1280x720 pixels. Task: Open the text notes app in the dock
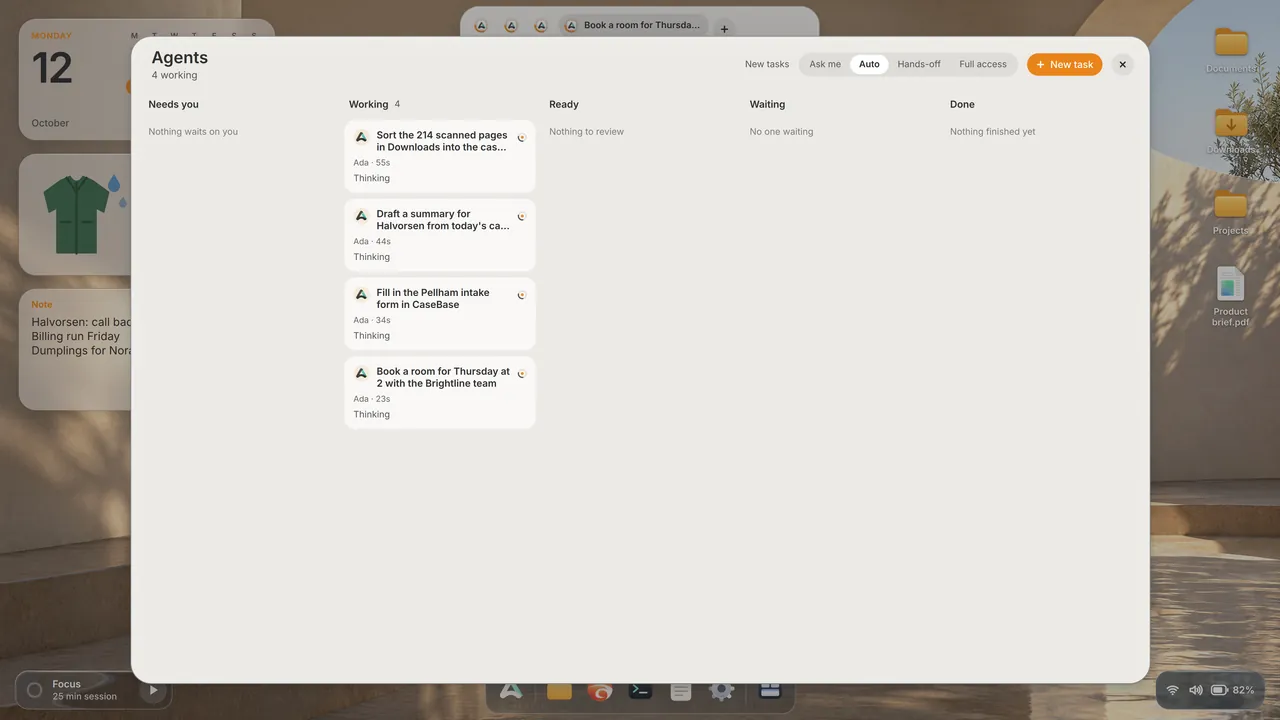681,691
